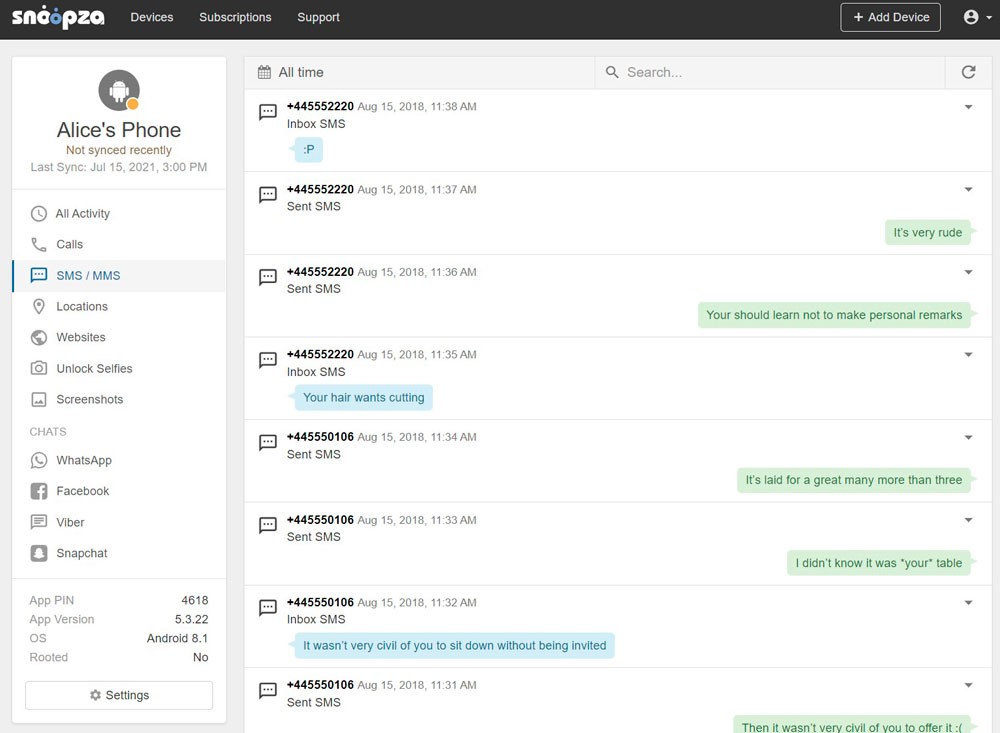Open the Calls section
Viewport: 1000px width, 733px height.
pos(119,244)
